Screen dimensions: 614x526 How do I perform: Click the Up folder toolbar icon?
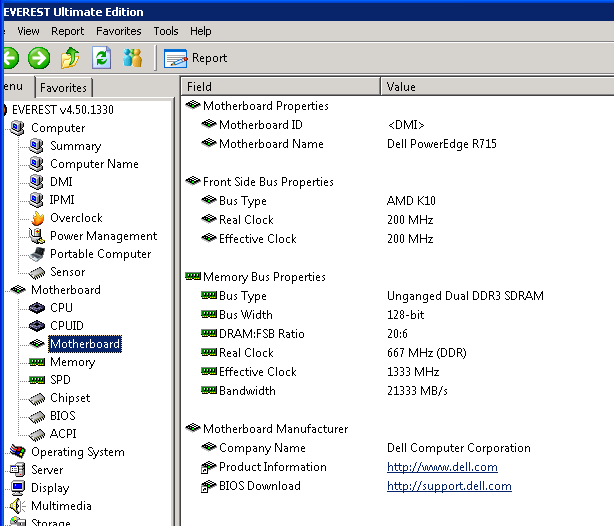click(x=70, y=58)
